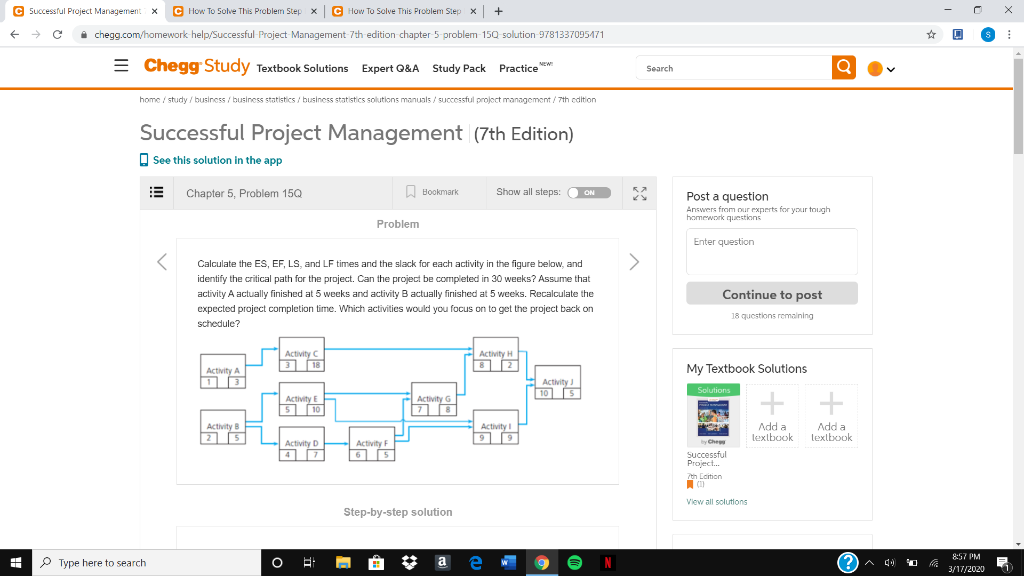Click the home breadcrumb link

pos(150,100)
